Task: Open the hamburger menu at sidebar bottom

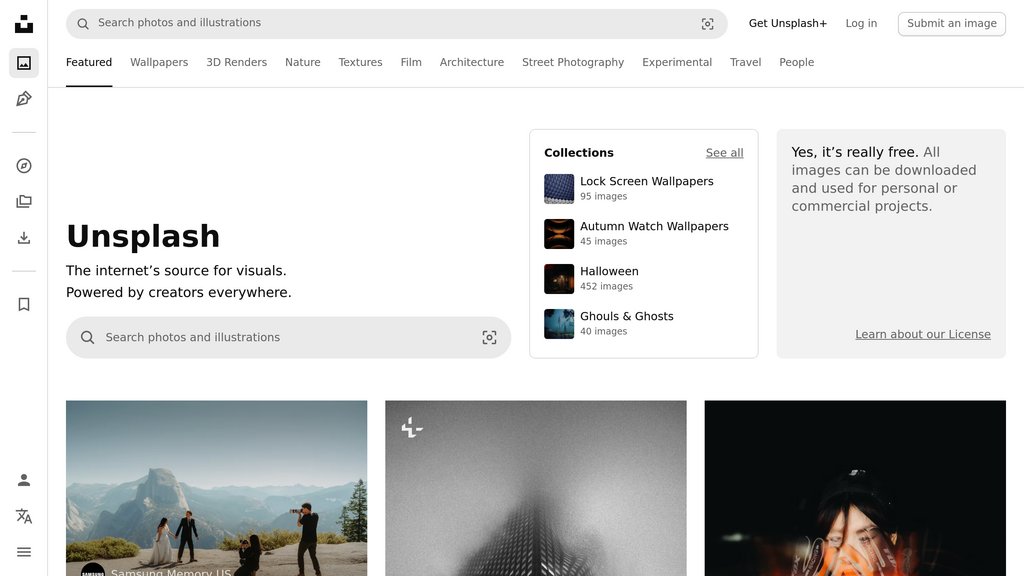Action: [x=23, y=551]
